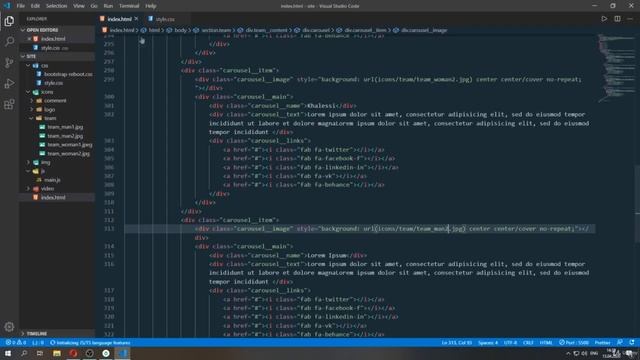Image resolution: width=640 pixels, height=360 pixels.
Task: Click Live Server Port 5500 status
Action: (574, 342)
